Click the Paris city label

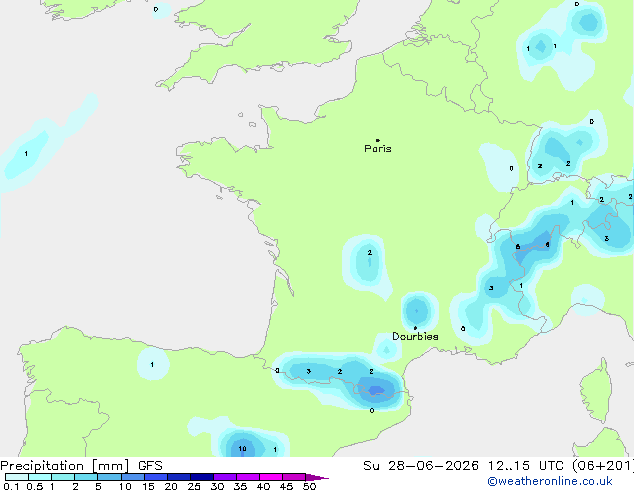378,149
